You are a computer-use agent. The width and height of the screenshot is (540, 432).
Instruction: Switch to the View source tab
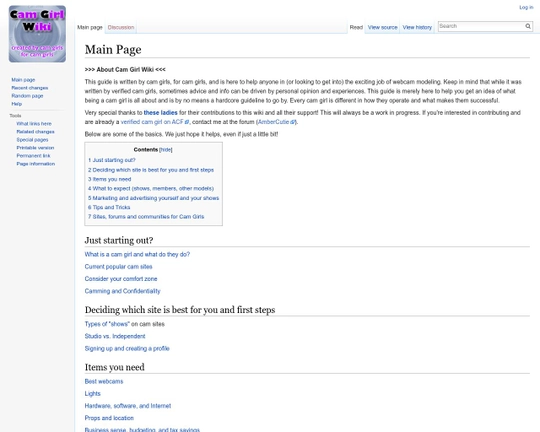point(382,27)
